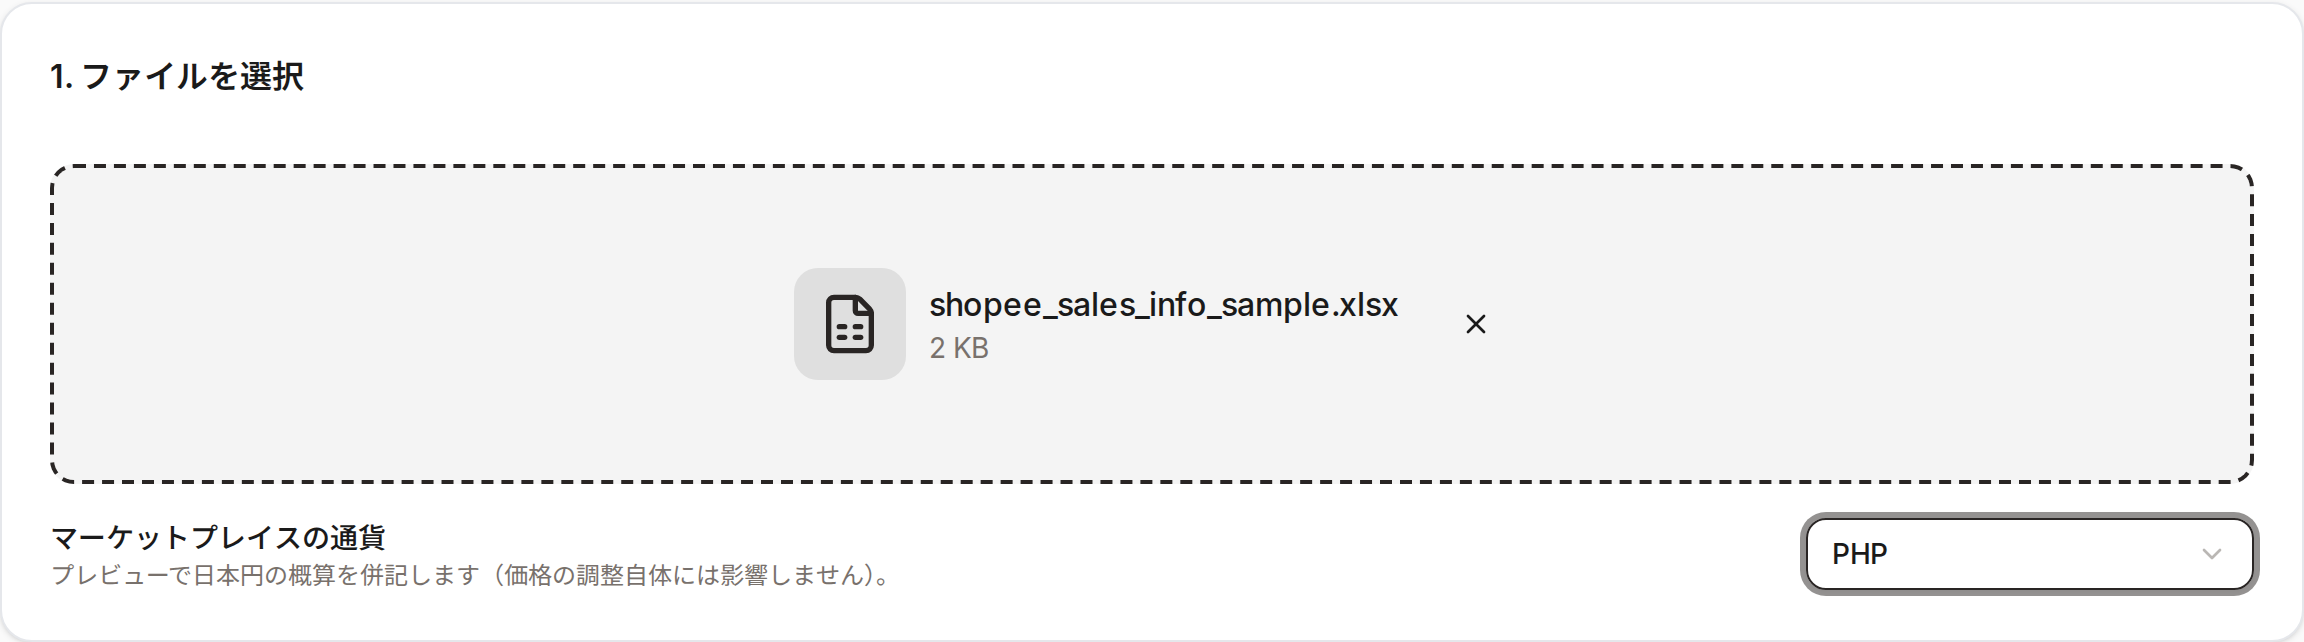Click the dashed border of upload area
The height and width of the screenshot is (642, 2304).
coord(1152,167)
